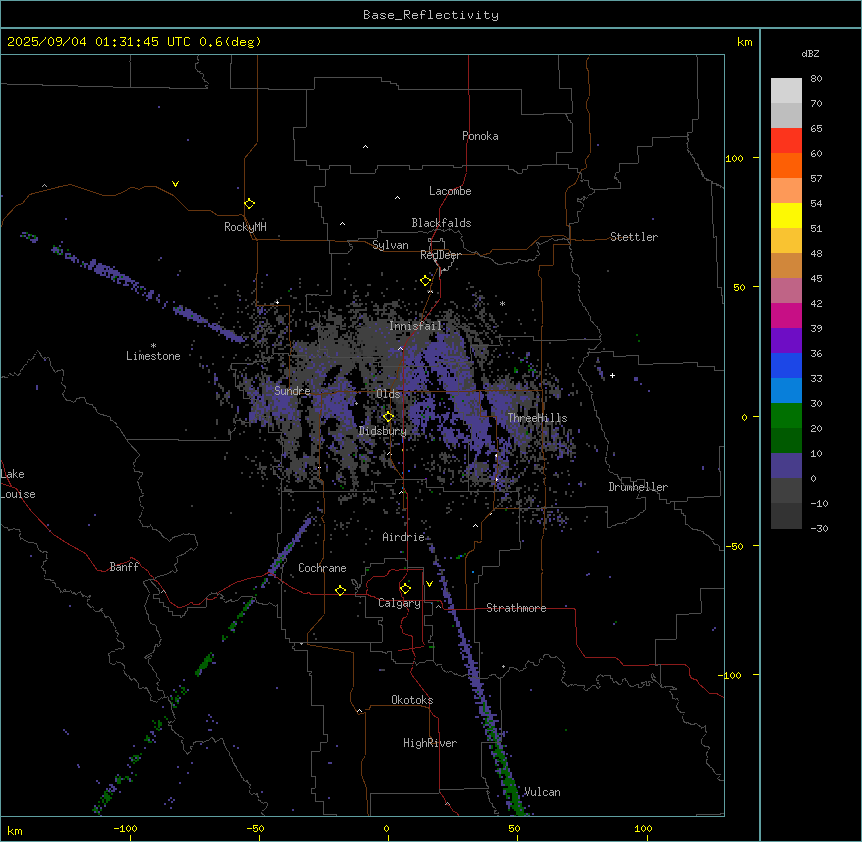Select the red swatch in dBZ legend

click(786, 141)
